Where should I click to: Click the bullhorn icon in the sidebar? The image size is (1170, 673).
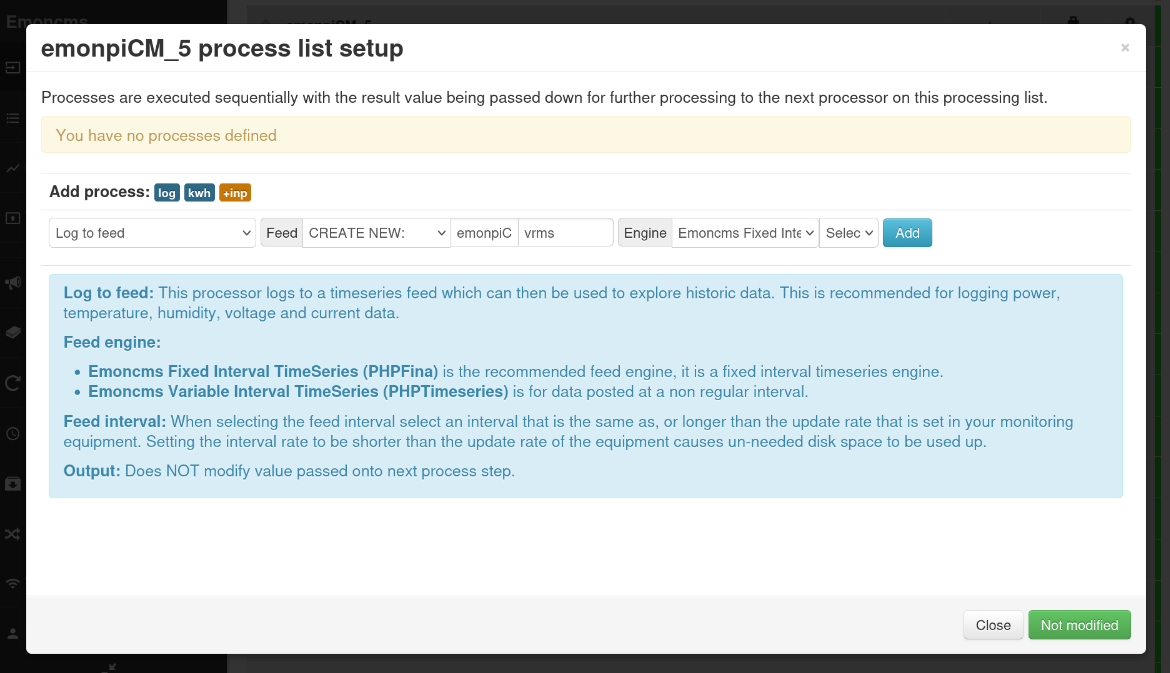coord(12,283)
